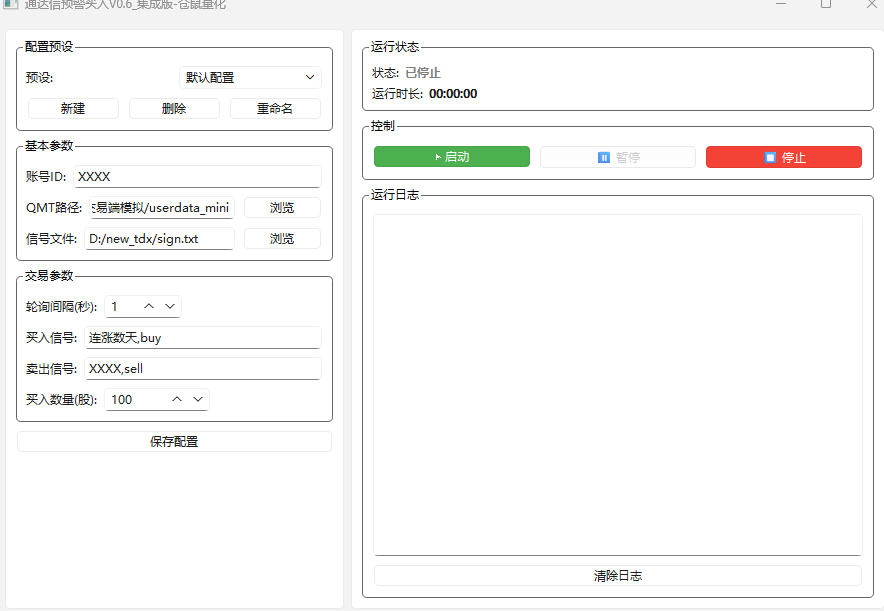
Task: Decrease 买入数量 with the down arrow
Action: click(197, 399)
